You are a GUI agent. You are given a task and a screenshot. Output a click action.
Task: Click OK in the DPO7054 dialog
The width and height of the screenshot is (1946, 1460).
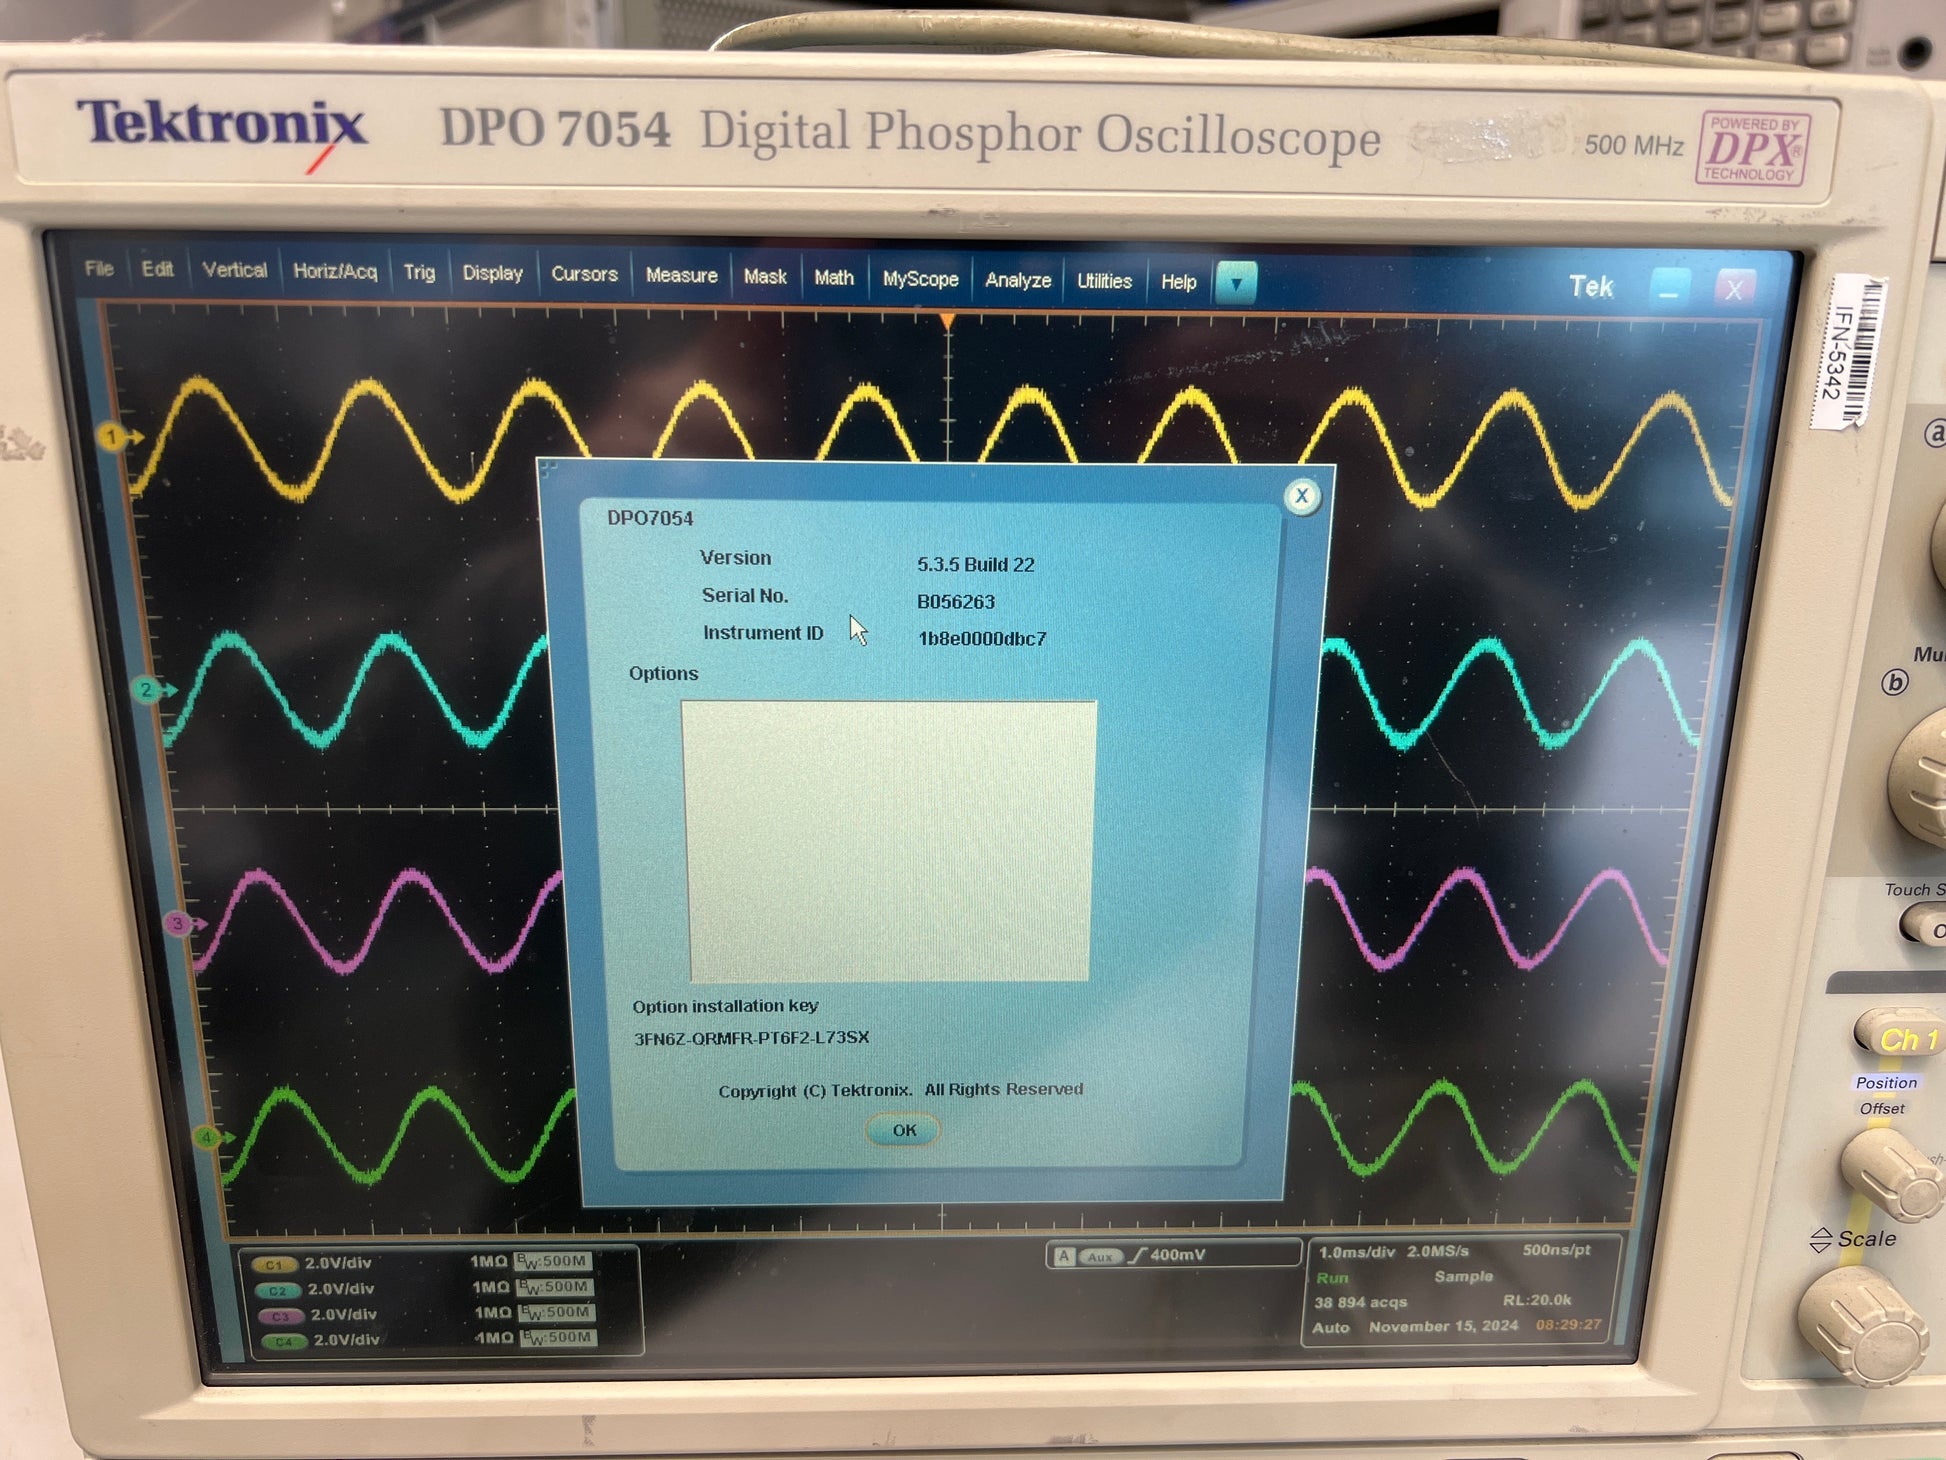click(904, 1130)
